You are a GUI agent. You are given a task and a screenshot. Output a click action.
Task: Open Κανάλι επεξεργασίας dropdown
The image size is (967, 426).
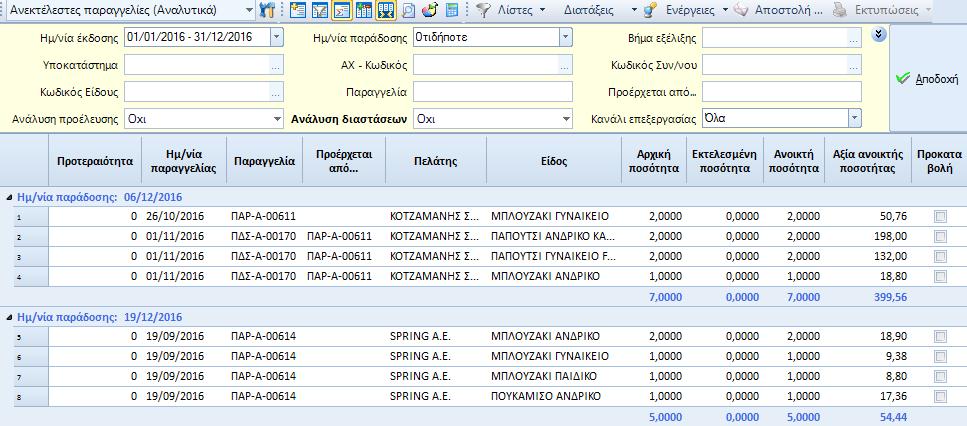tap(854, 118)
